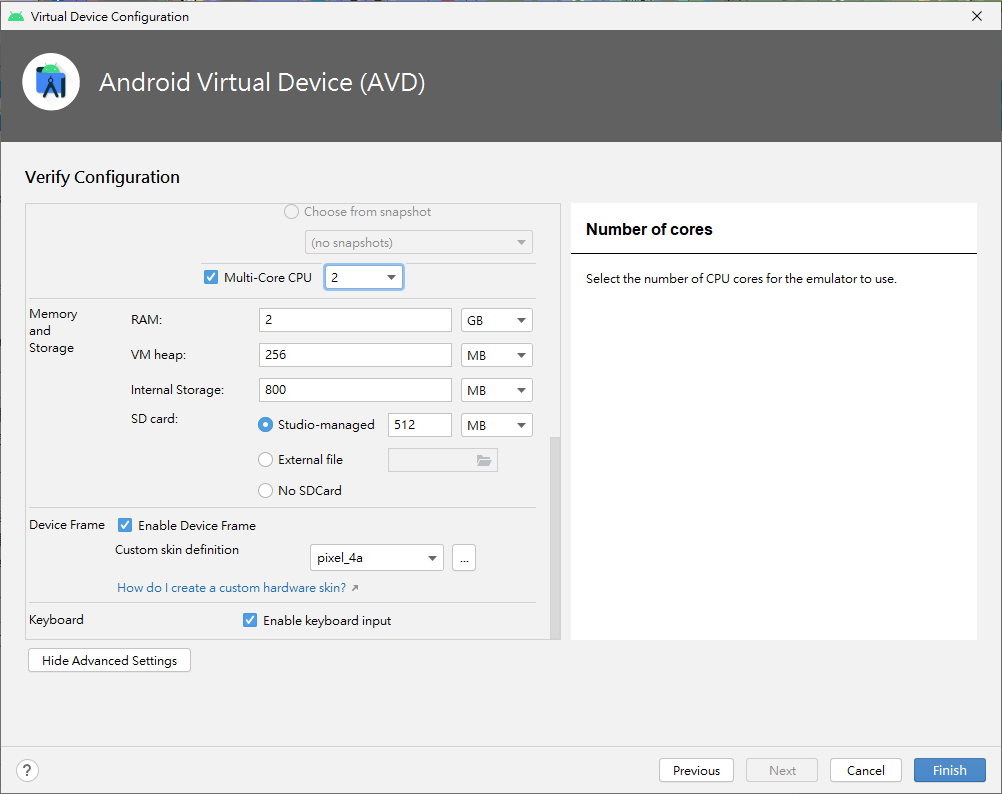Open custom hardware skin help link

tap(238, 588)
